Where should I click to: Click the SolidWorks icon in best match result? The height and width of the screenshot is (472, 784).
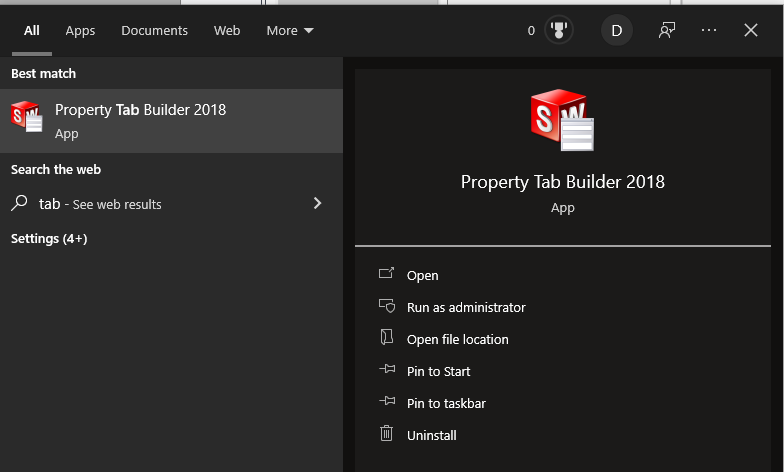click(x=26, y=116)
